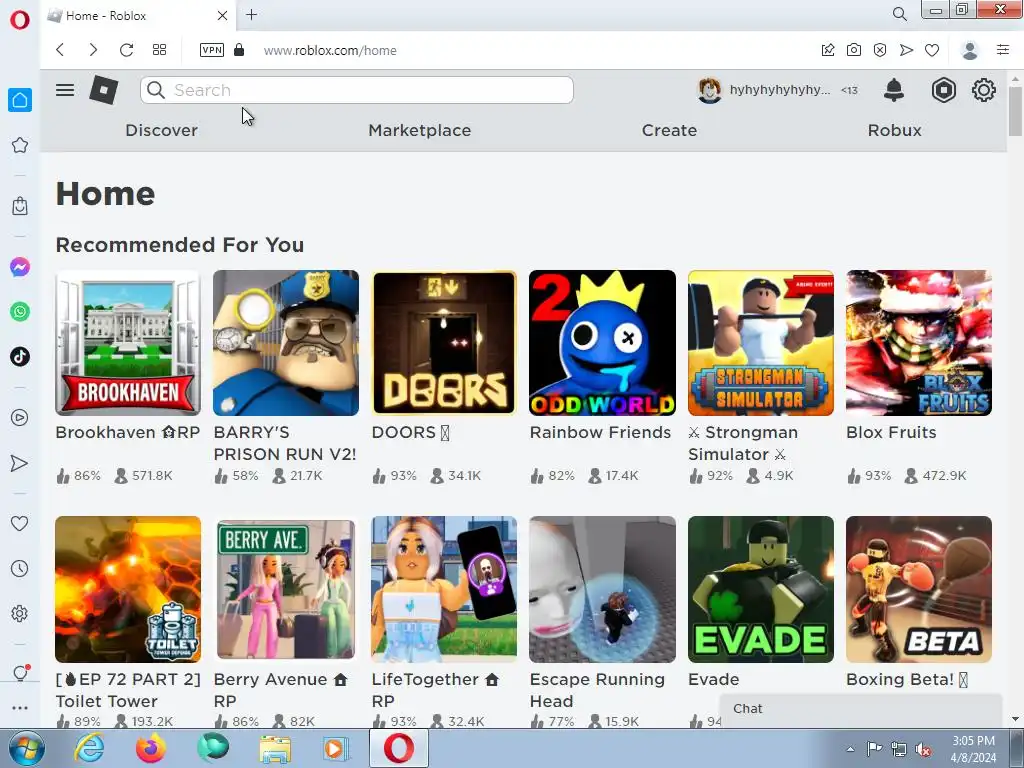Open sidebar bookmarks star

tap(20, 145)
